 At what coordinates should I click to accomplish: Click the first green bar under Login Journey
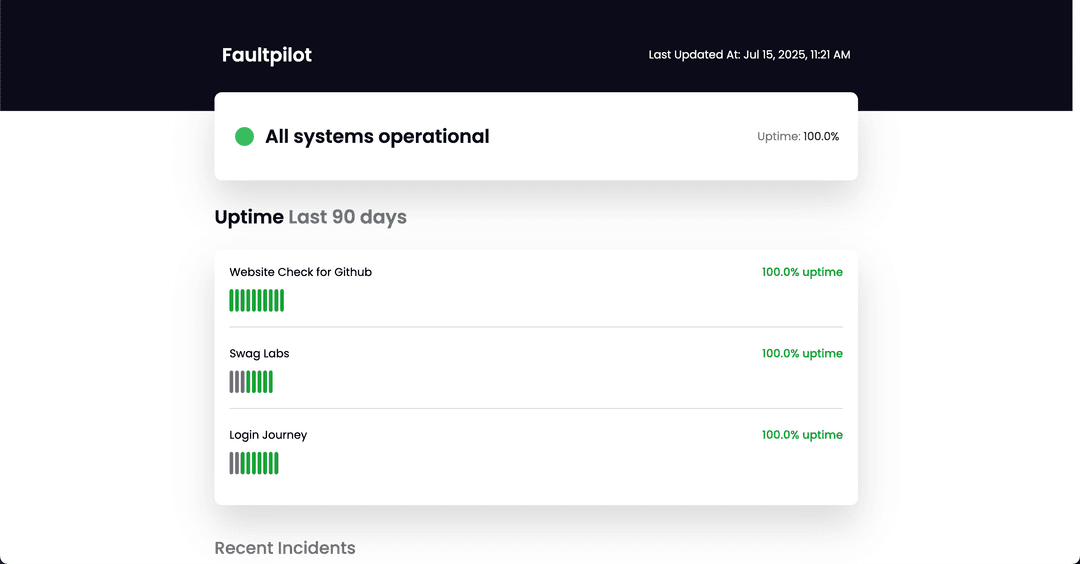point(242,463)
